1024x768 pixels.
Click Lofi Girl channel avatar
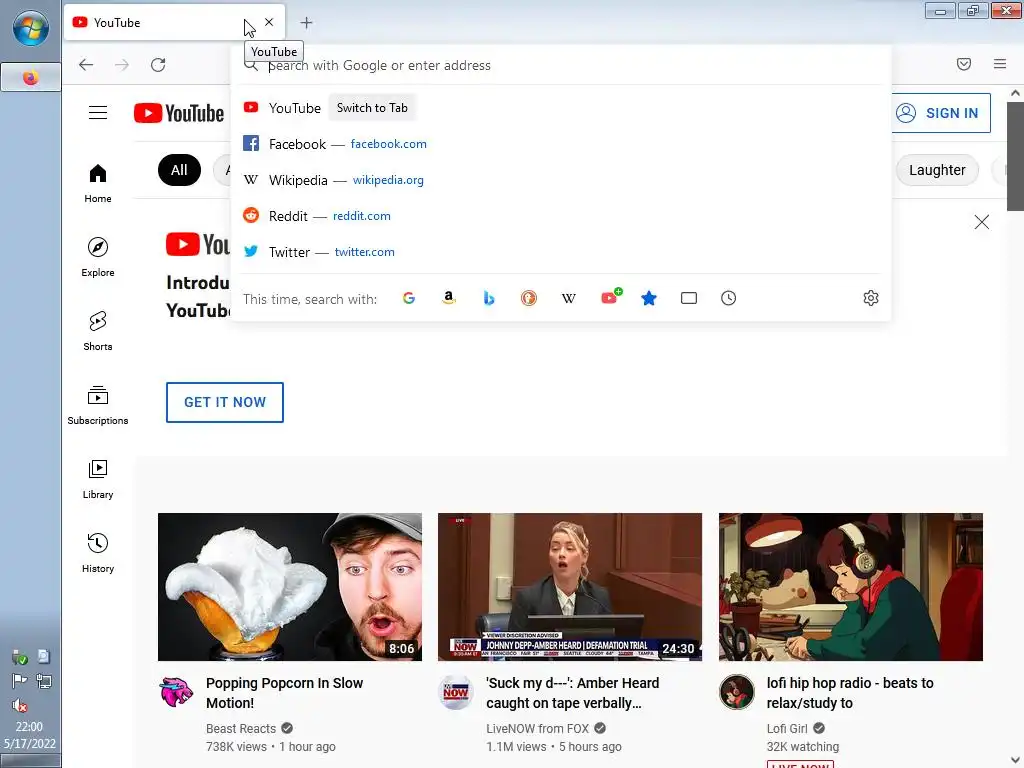point(737,692)
